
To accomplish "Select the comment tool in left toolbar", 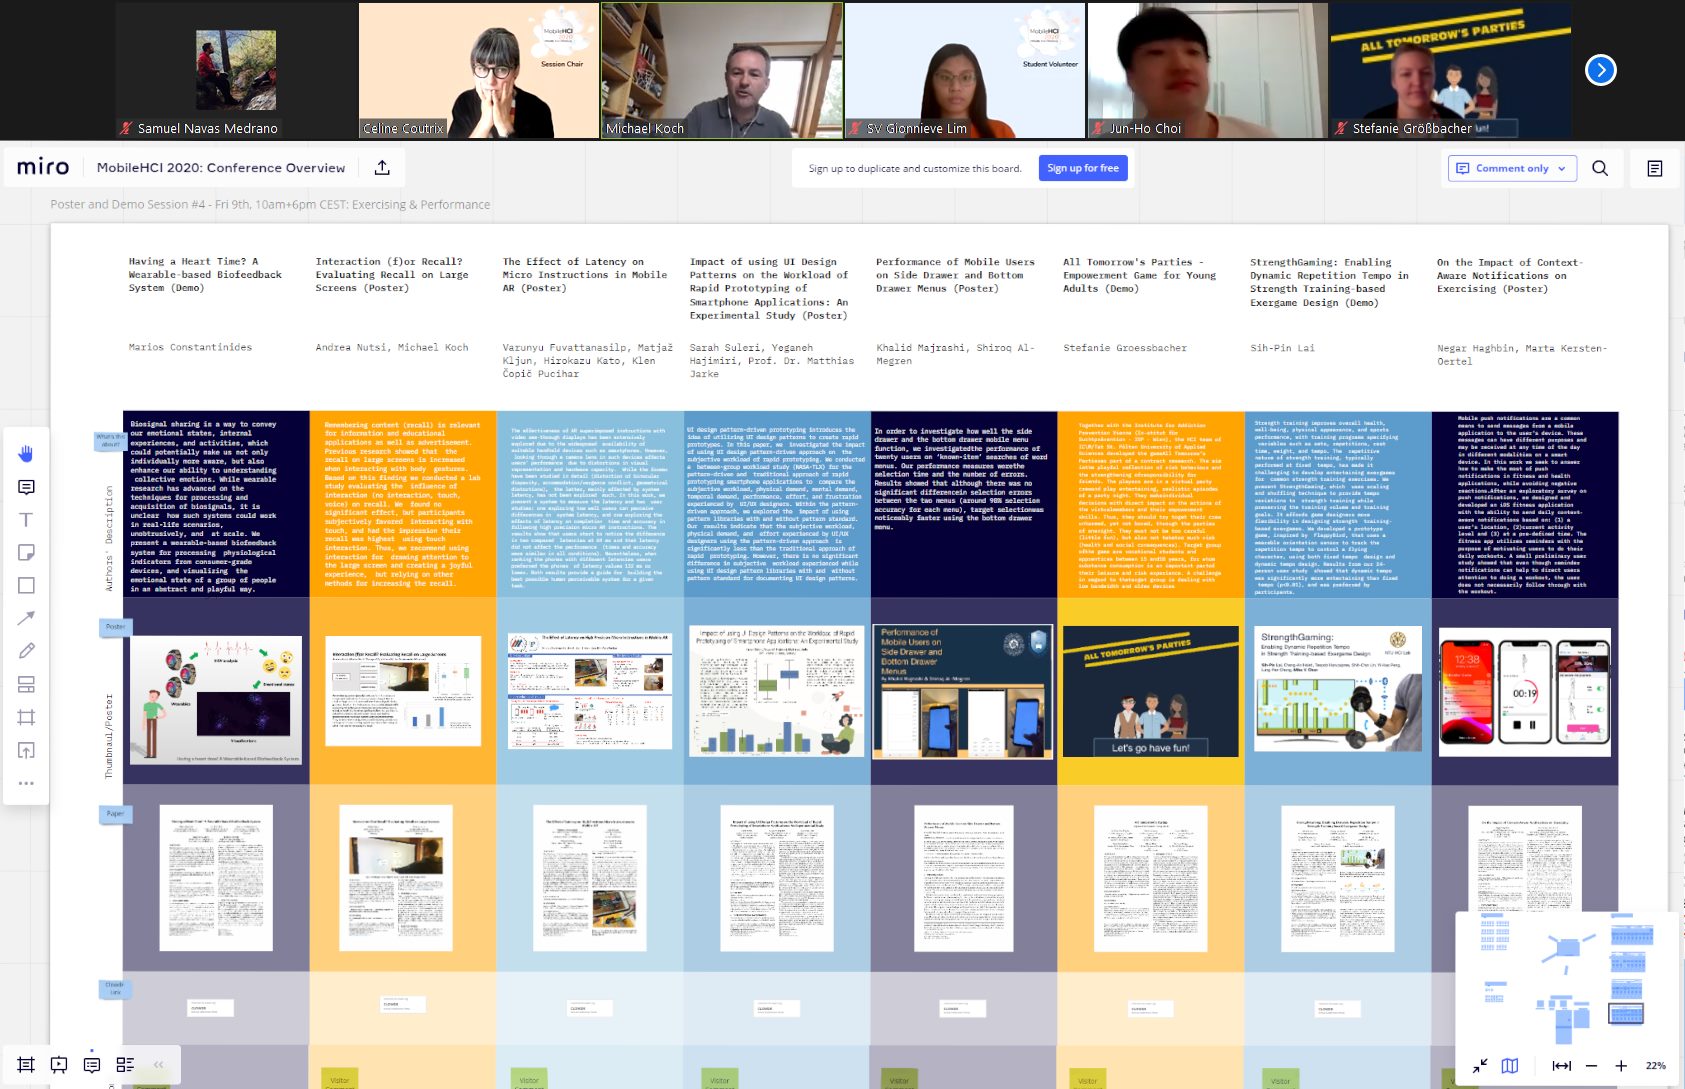I will click(x=26, y=487).
